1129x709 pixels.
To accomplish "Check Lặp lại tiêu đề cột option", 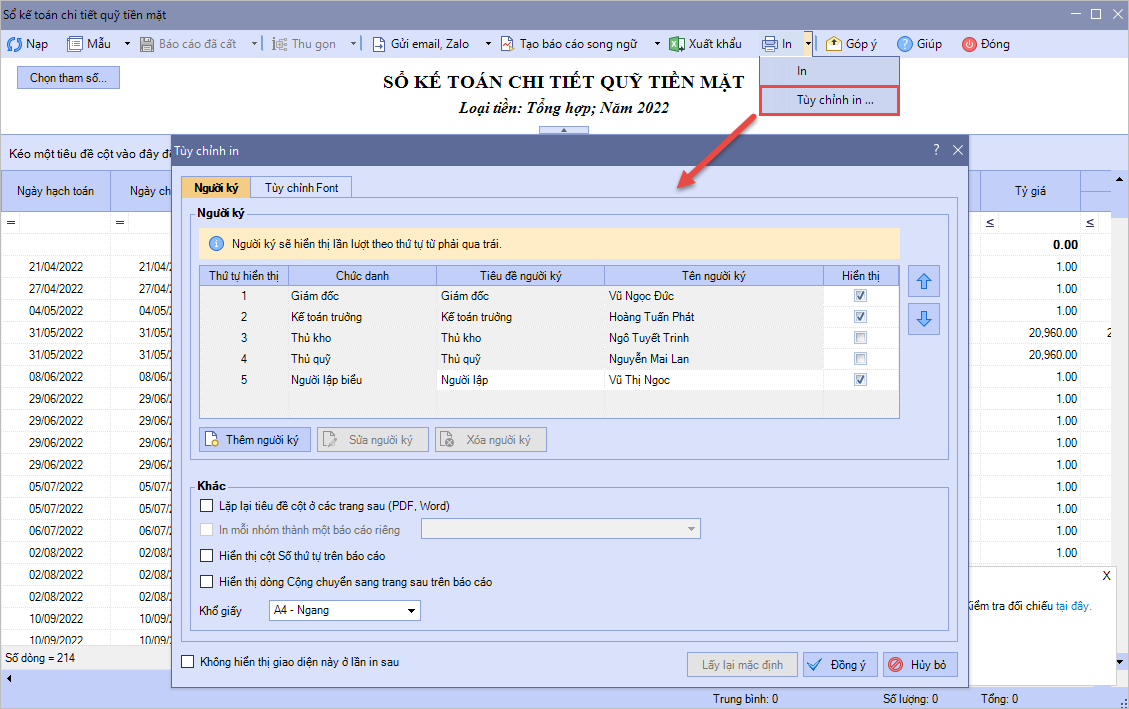I will [x=207, y=507].
